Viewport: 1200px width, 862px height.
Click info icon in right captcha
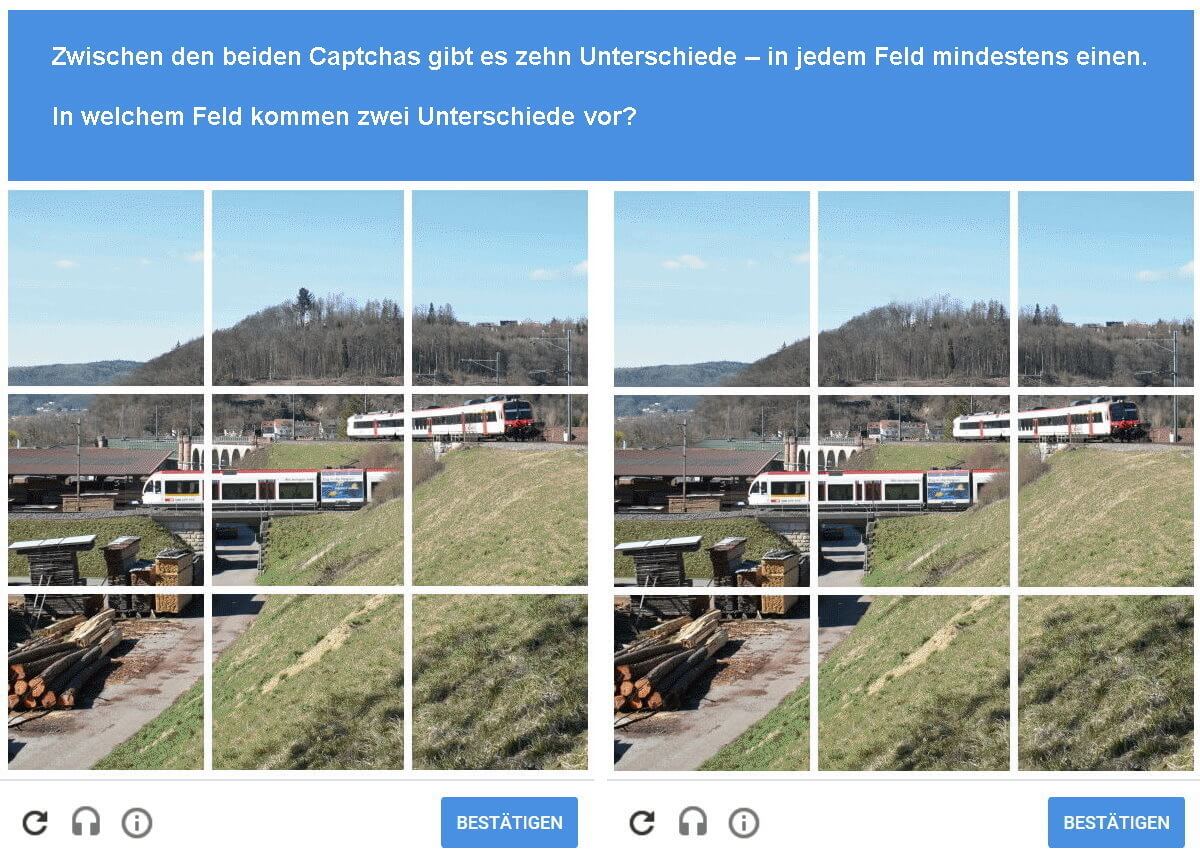click(x=743, y=822)
